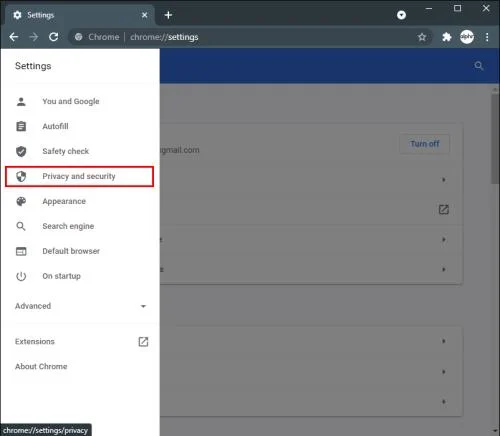Search settings with the magnifier icon
This screenshot has width=500, height=436.
(479, 66)
